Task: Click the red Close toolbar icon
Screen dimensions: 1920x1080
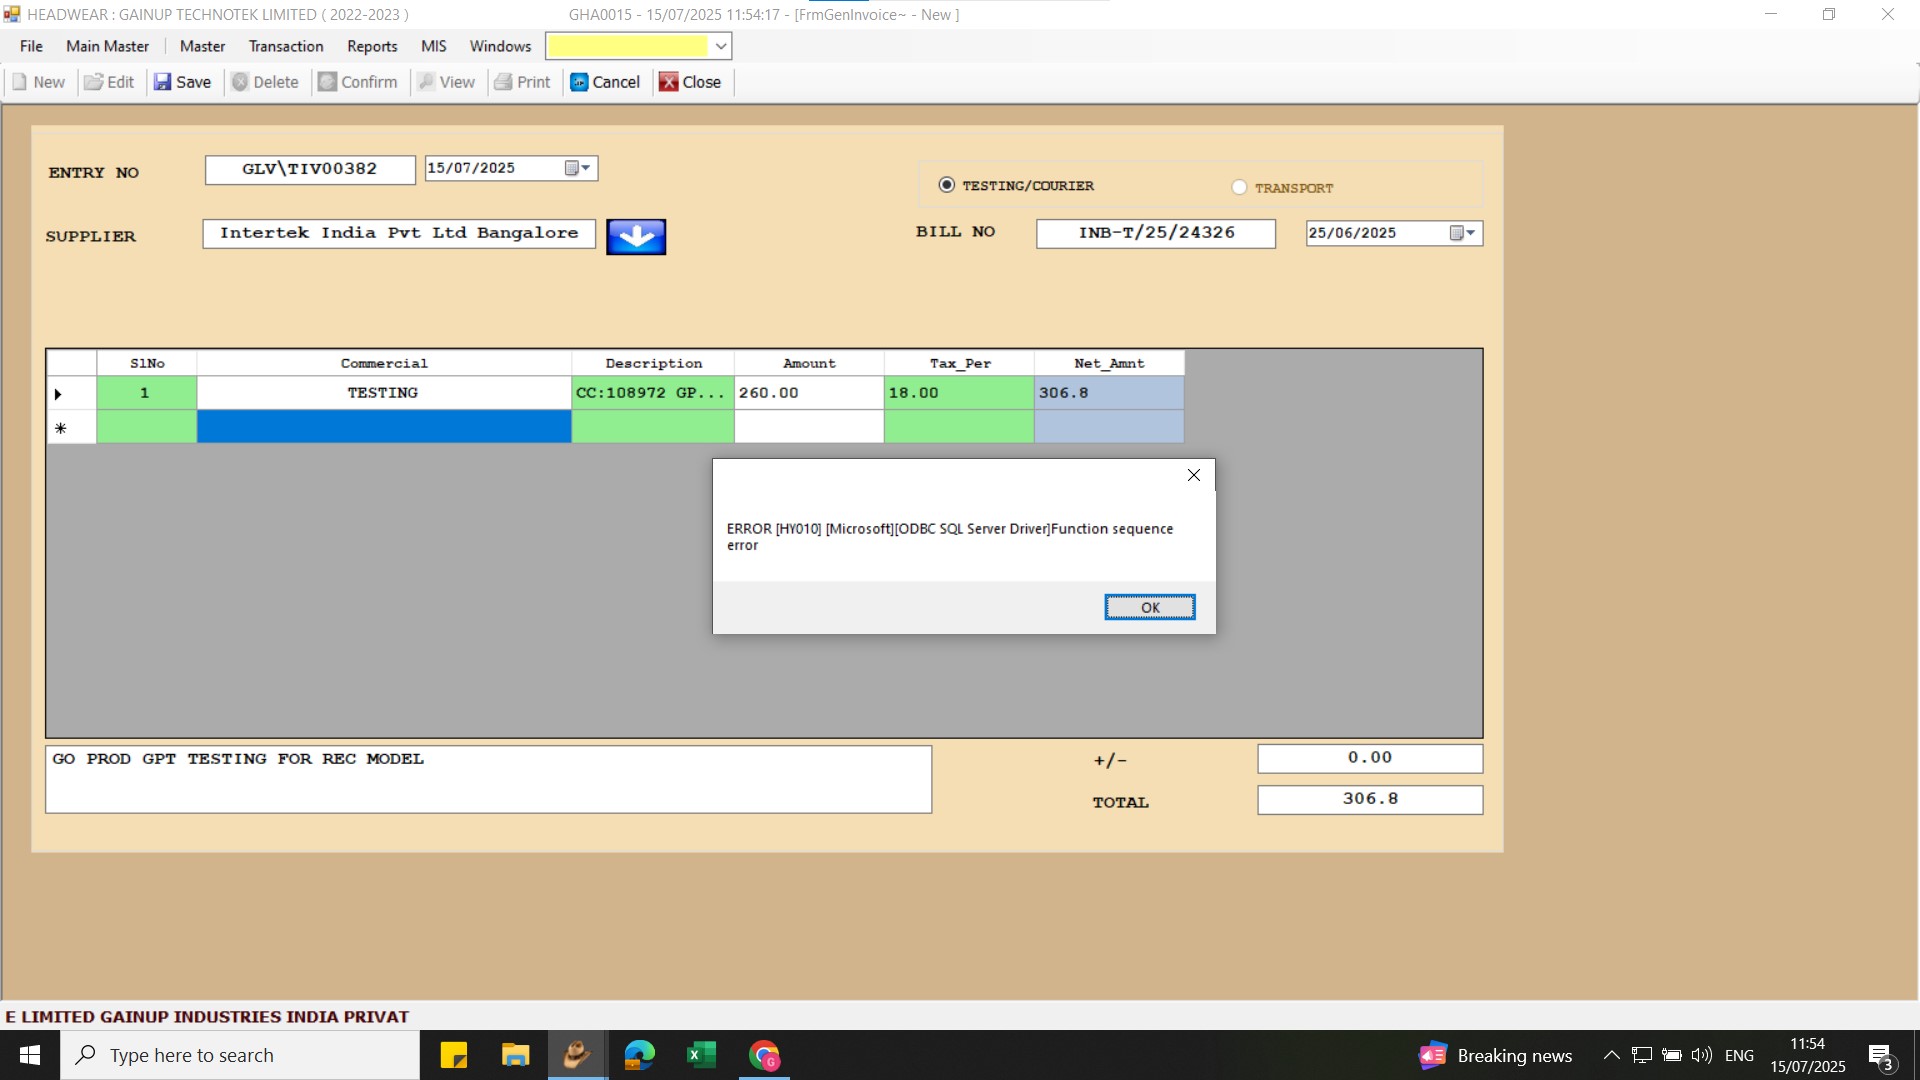Action: [x=669, y=82]
